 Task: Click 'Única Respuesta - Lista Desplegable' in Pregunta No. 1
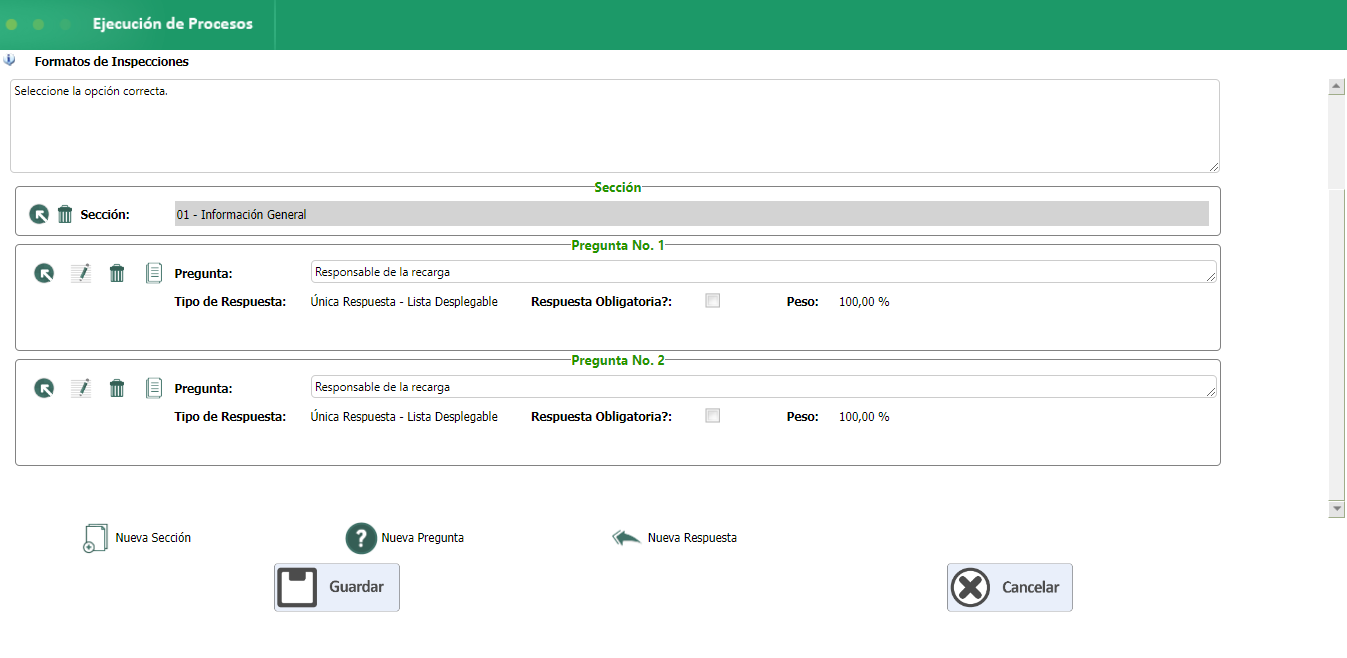point(404,302)
